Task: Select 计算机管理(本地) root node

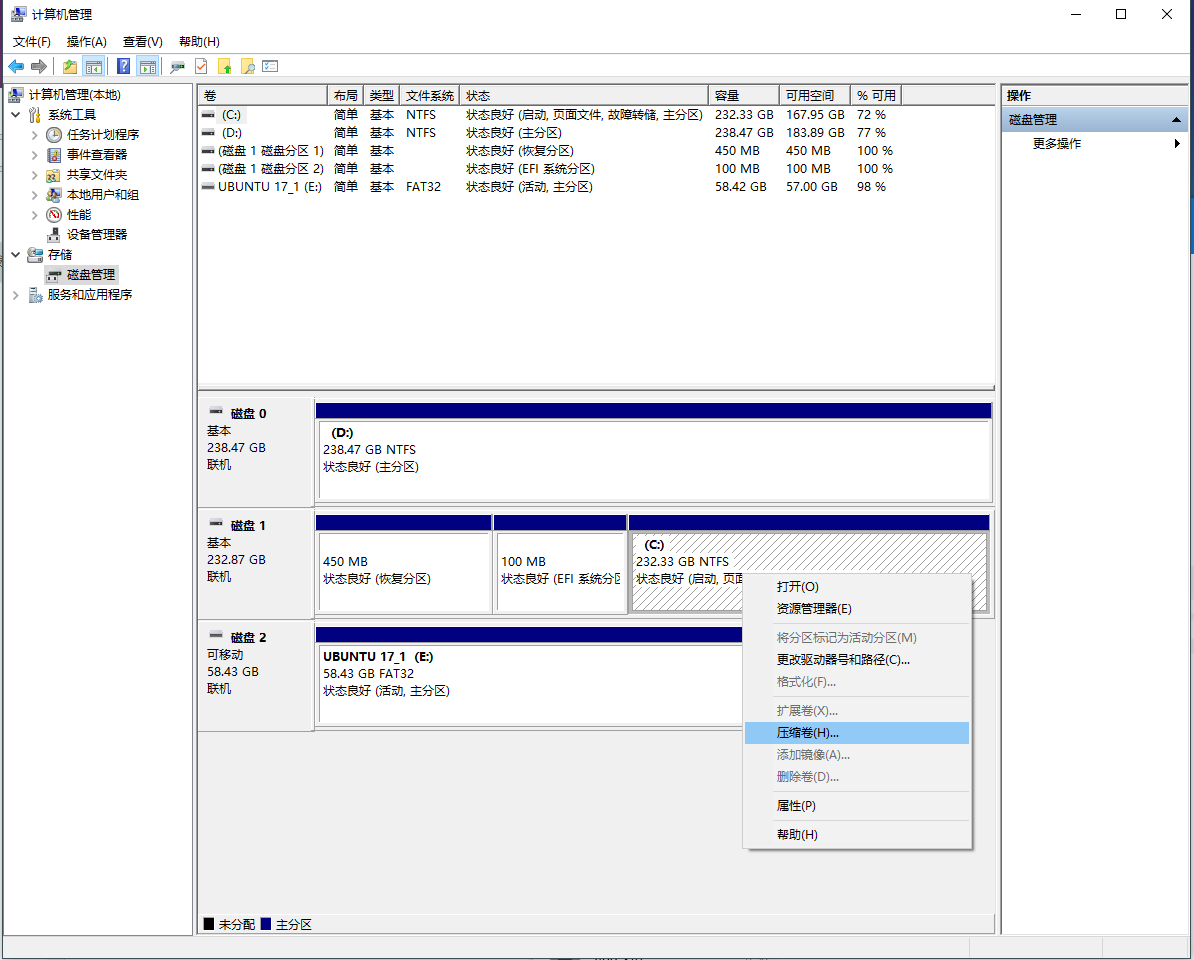Action: [x=75, y=94]
